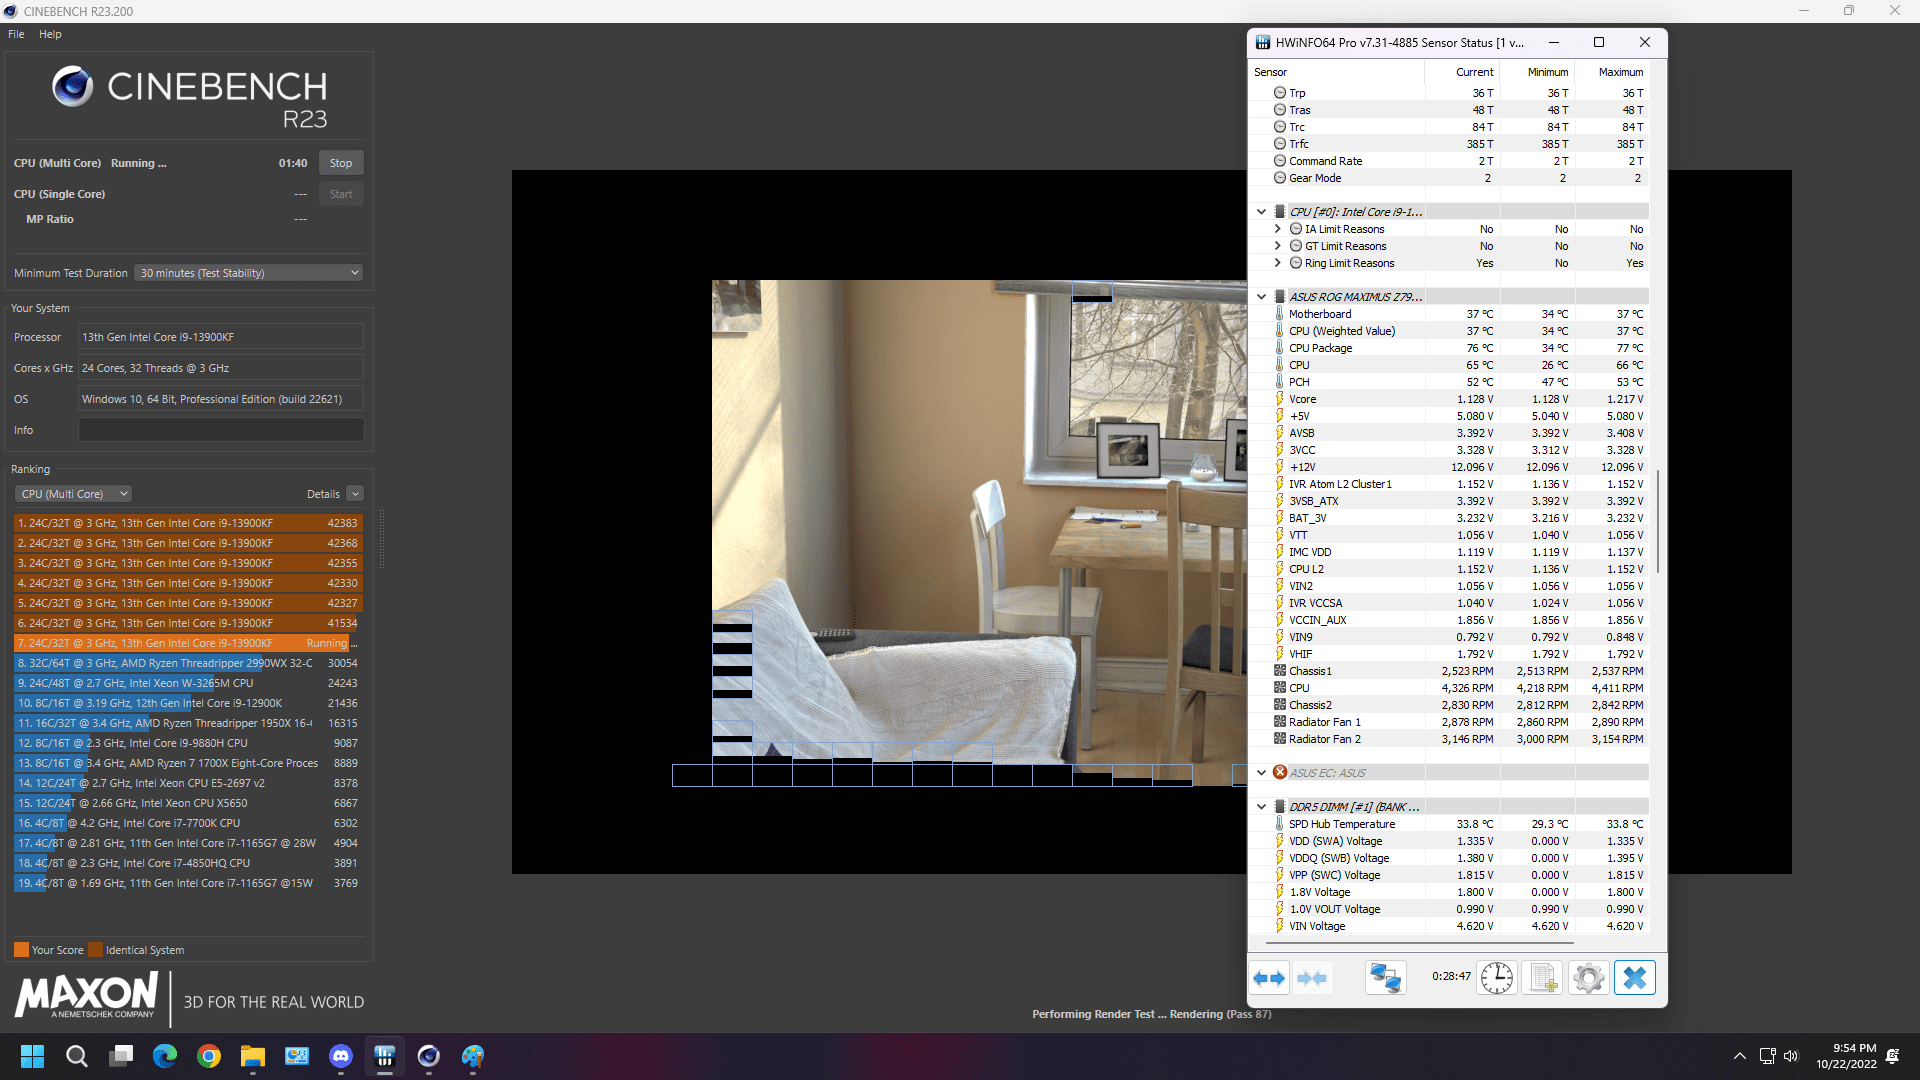
Task: Open the File menu in Cinebench
Action: (x=16, y=34)
